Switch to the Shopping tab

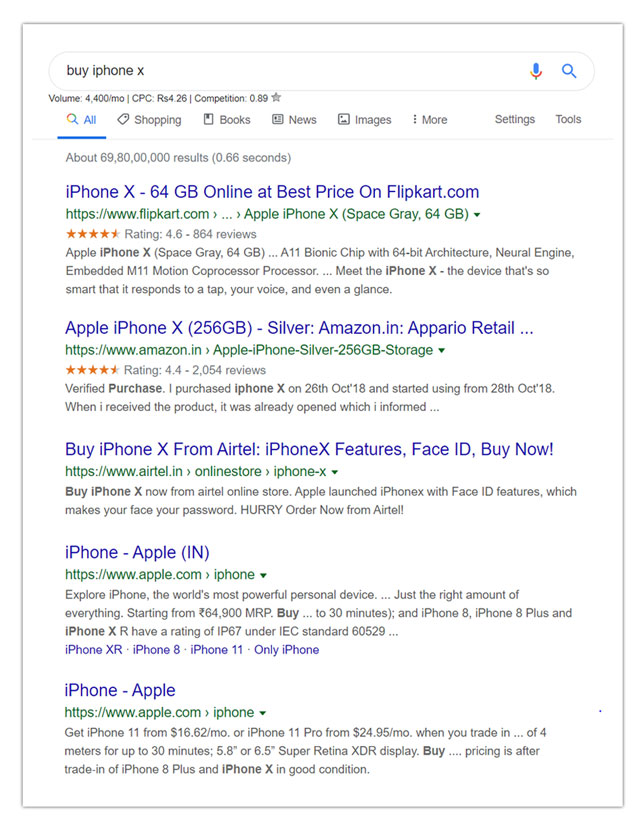coord(149,120)
